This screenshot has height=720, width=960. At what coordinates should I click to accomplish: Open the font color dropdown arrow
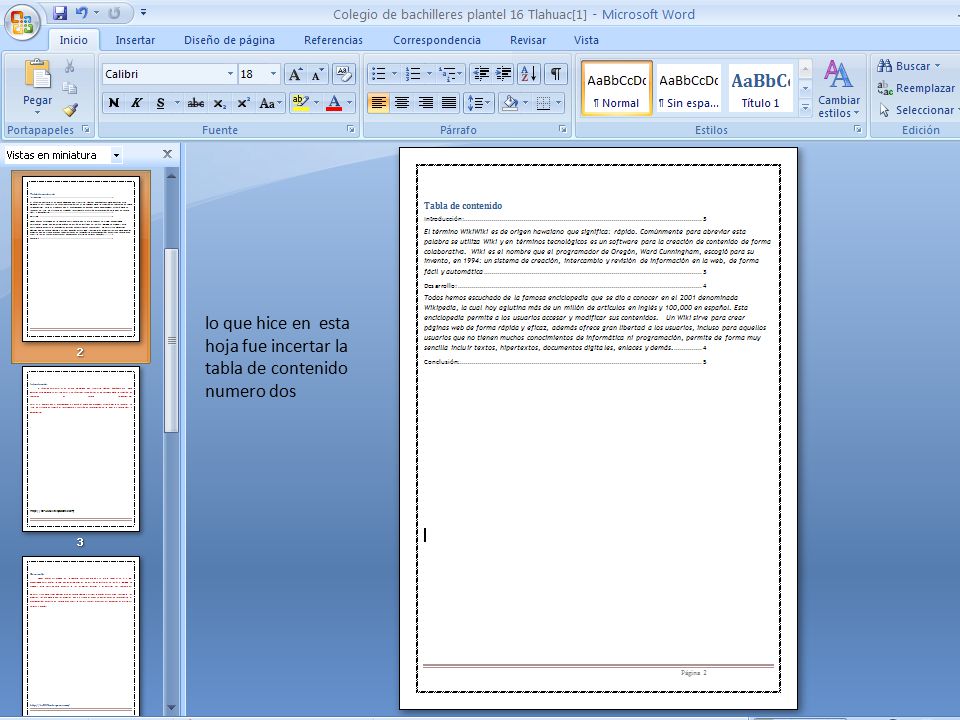tap(350, 103)
